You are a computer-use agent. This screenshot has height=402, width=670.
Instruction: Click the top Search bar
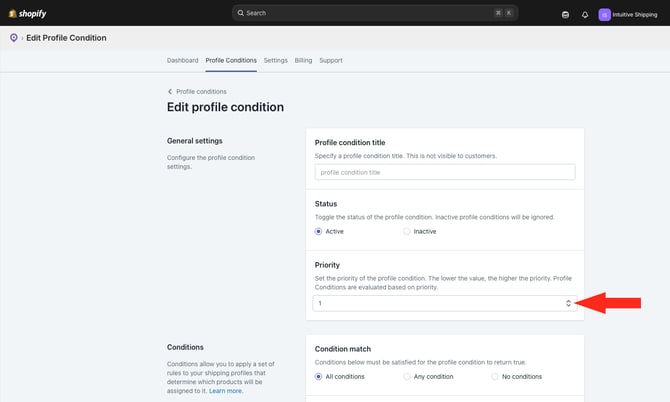(375, 13)
